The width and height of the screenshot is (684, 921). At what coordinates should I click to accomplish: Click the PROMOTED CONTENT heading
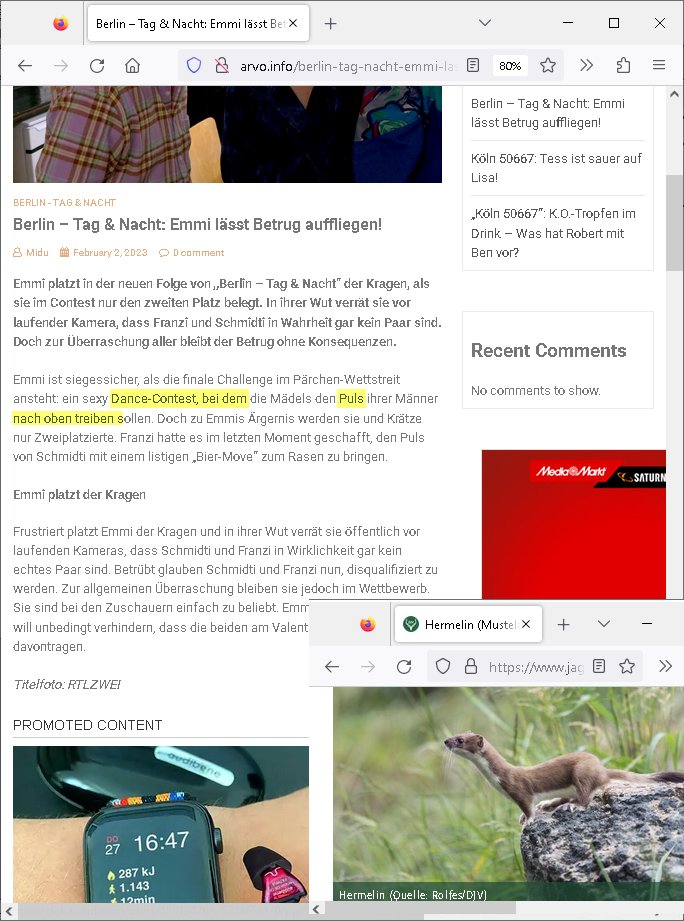point(87,725)
